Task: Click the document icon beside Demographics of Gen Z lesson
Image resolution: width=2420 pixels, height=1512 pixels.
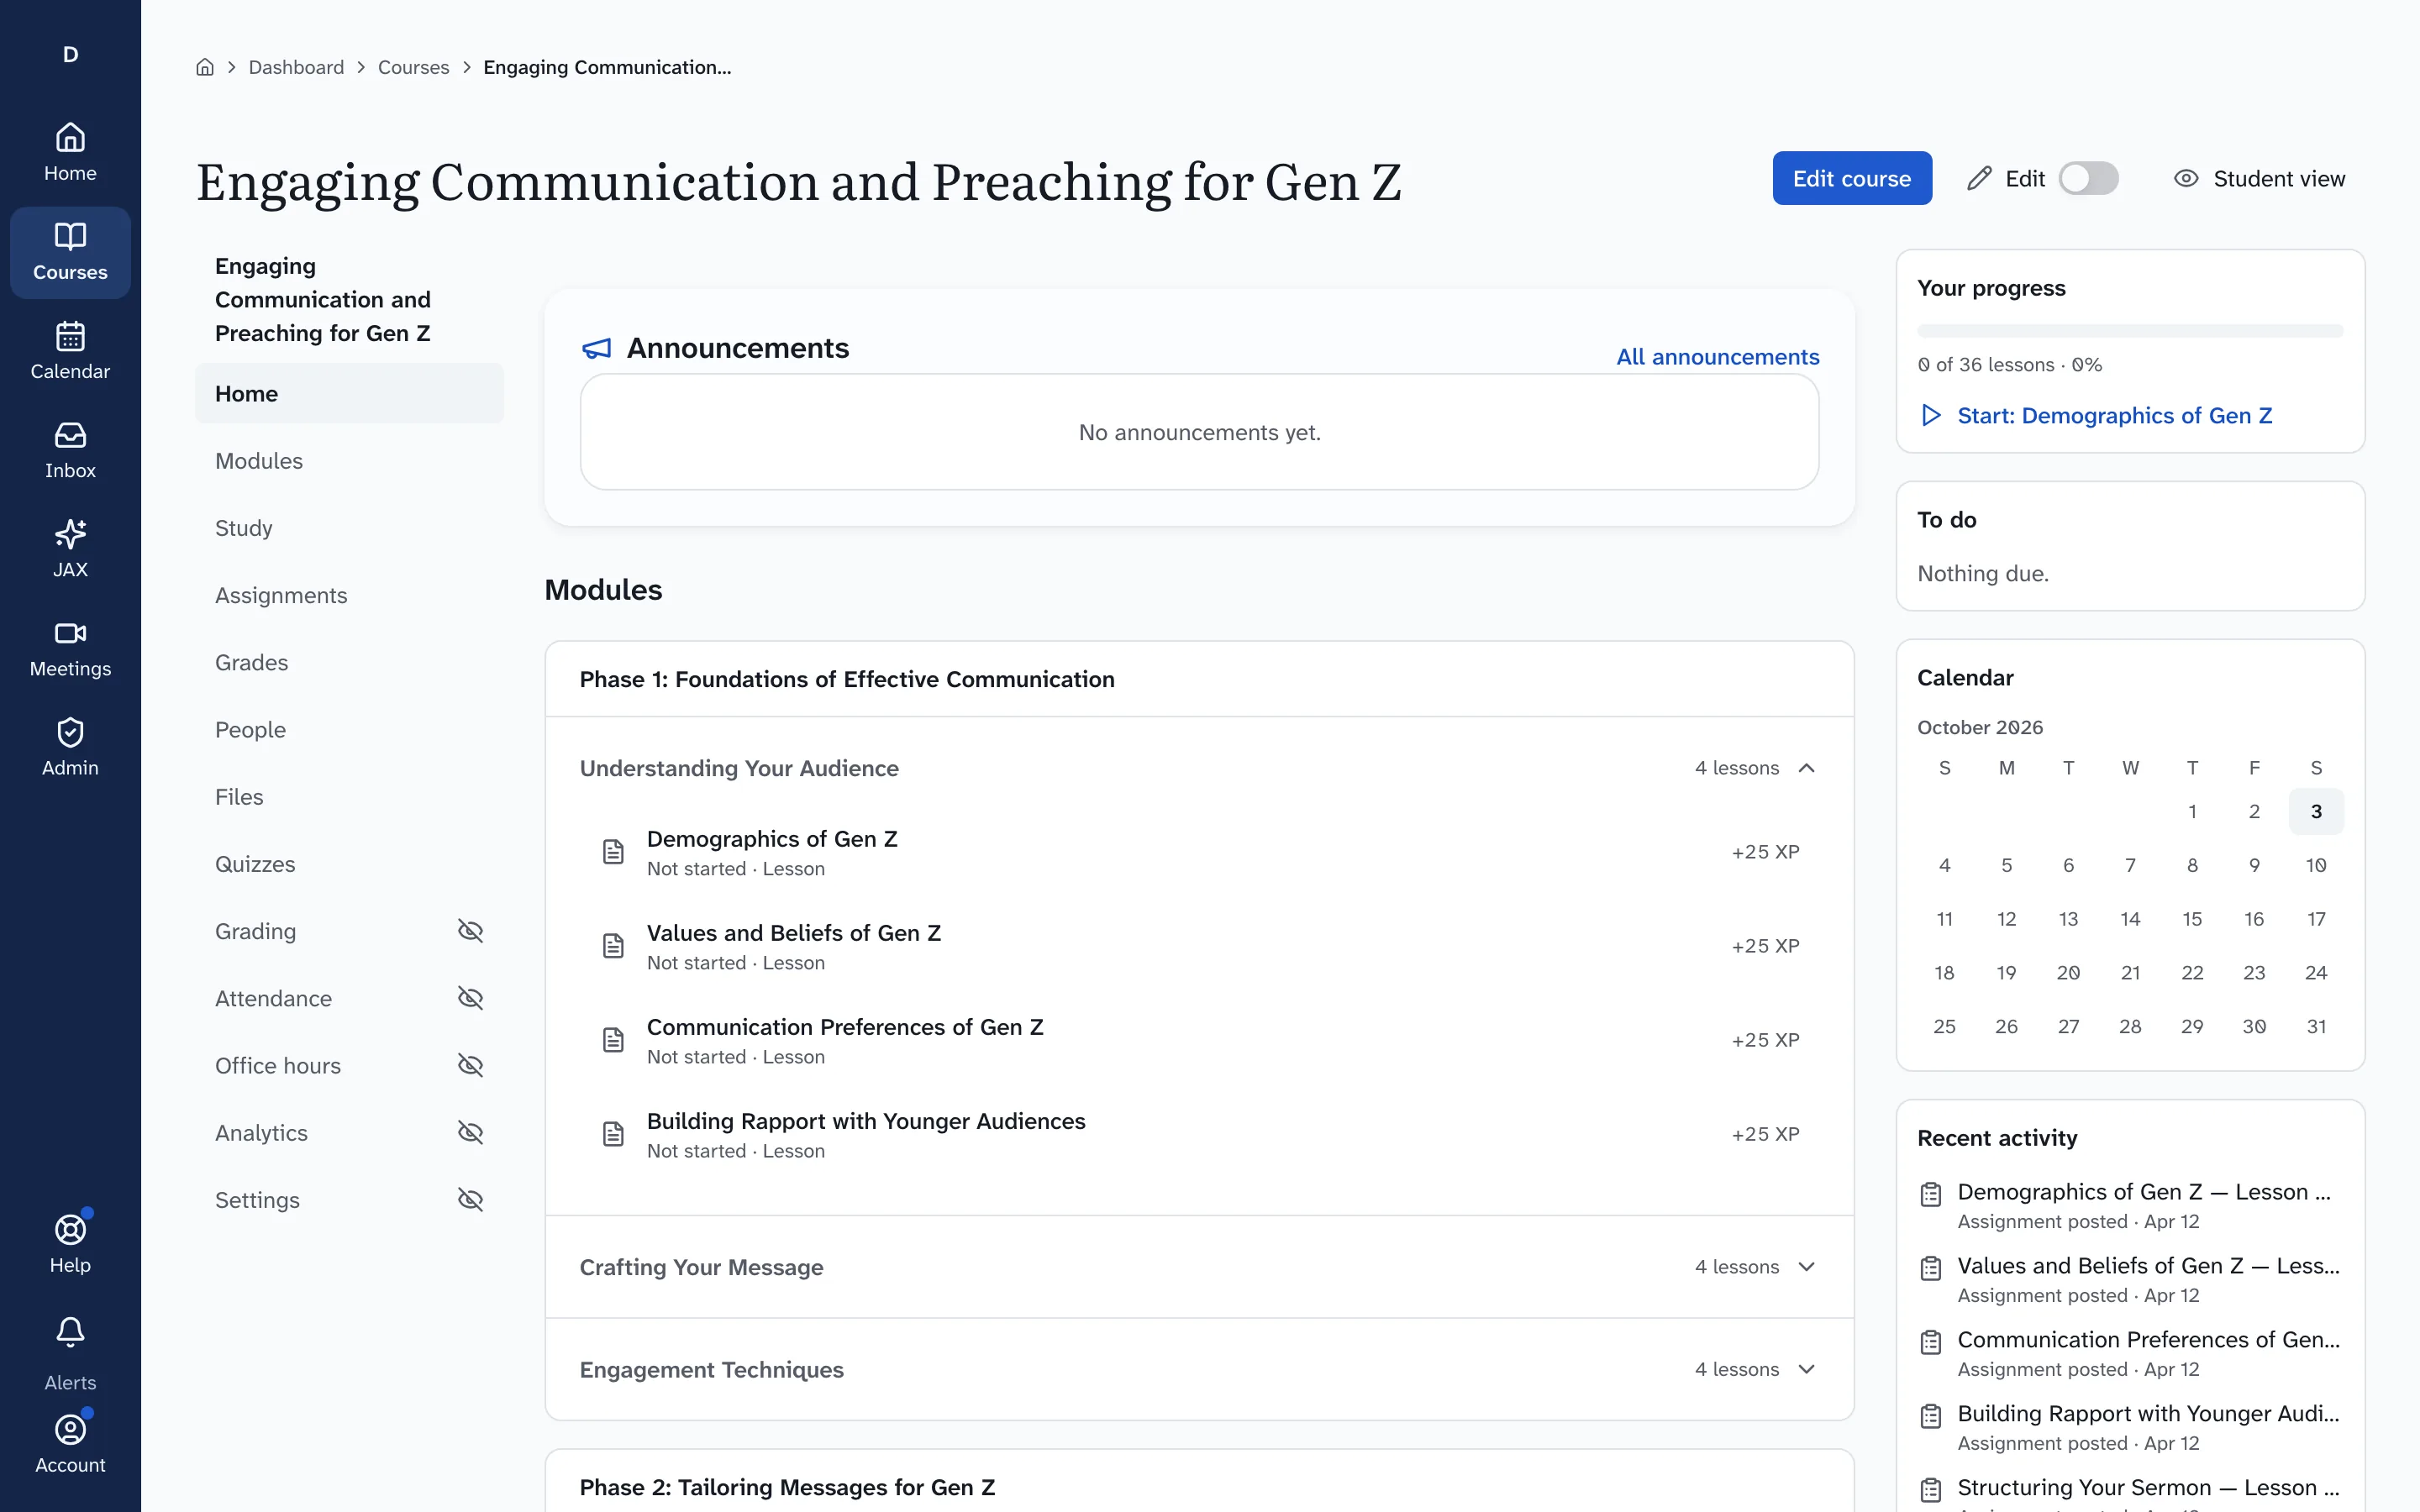Action: tap(613, 852)
